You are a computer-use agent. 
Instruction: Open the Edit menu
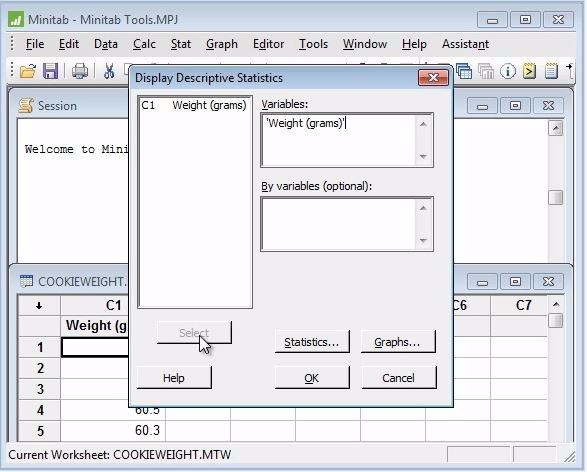click(69, 44)
